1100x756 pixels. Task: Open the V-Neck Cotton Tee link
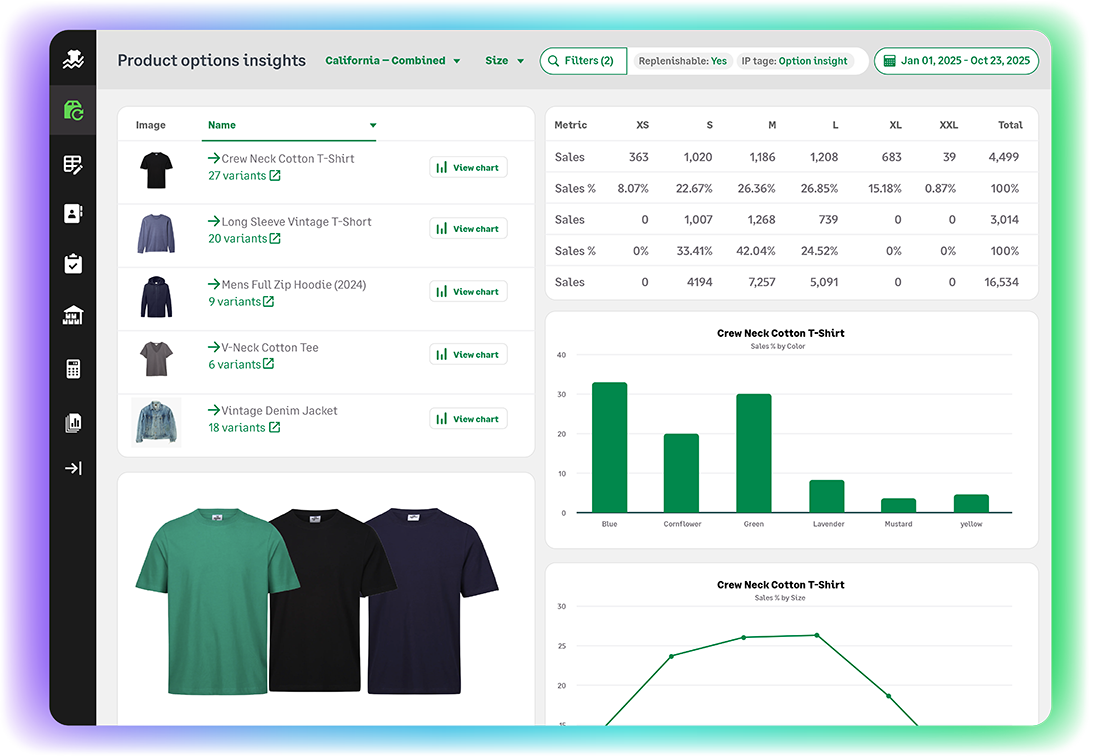click(270, 347)
